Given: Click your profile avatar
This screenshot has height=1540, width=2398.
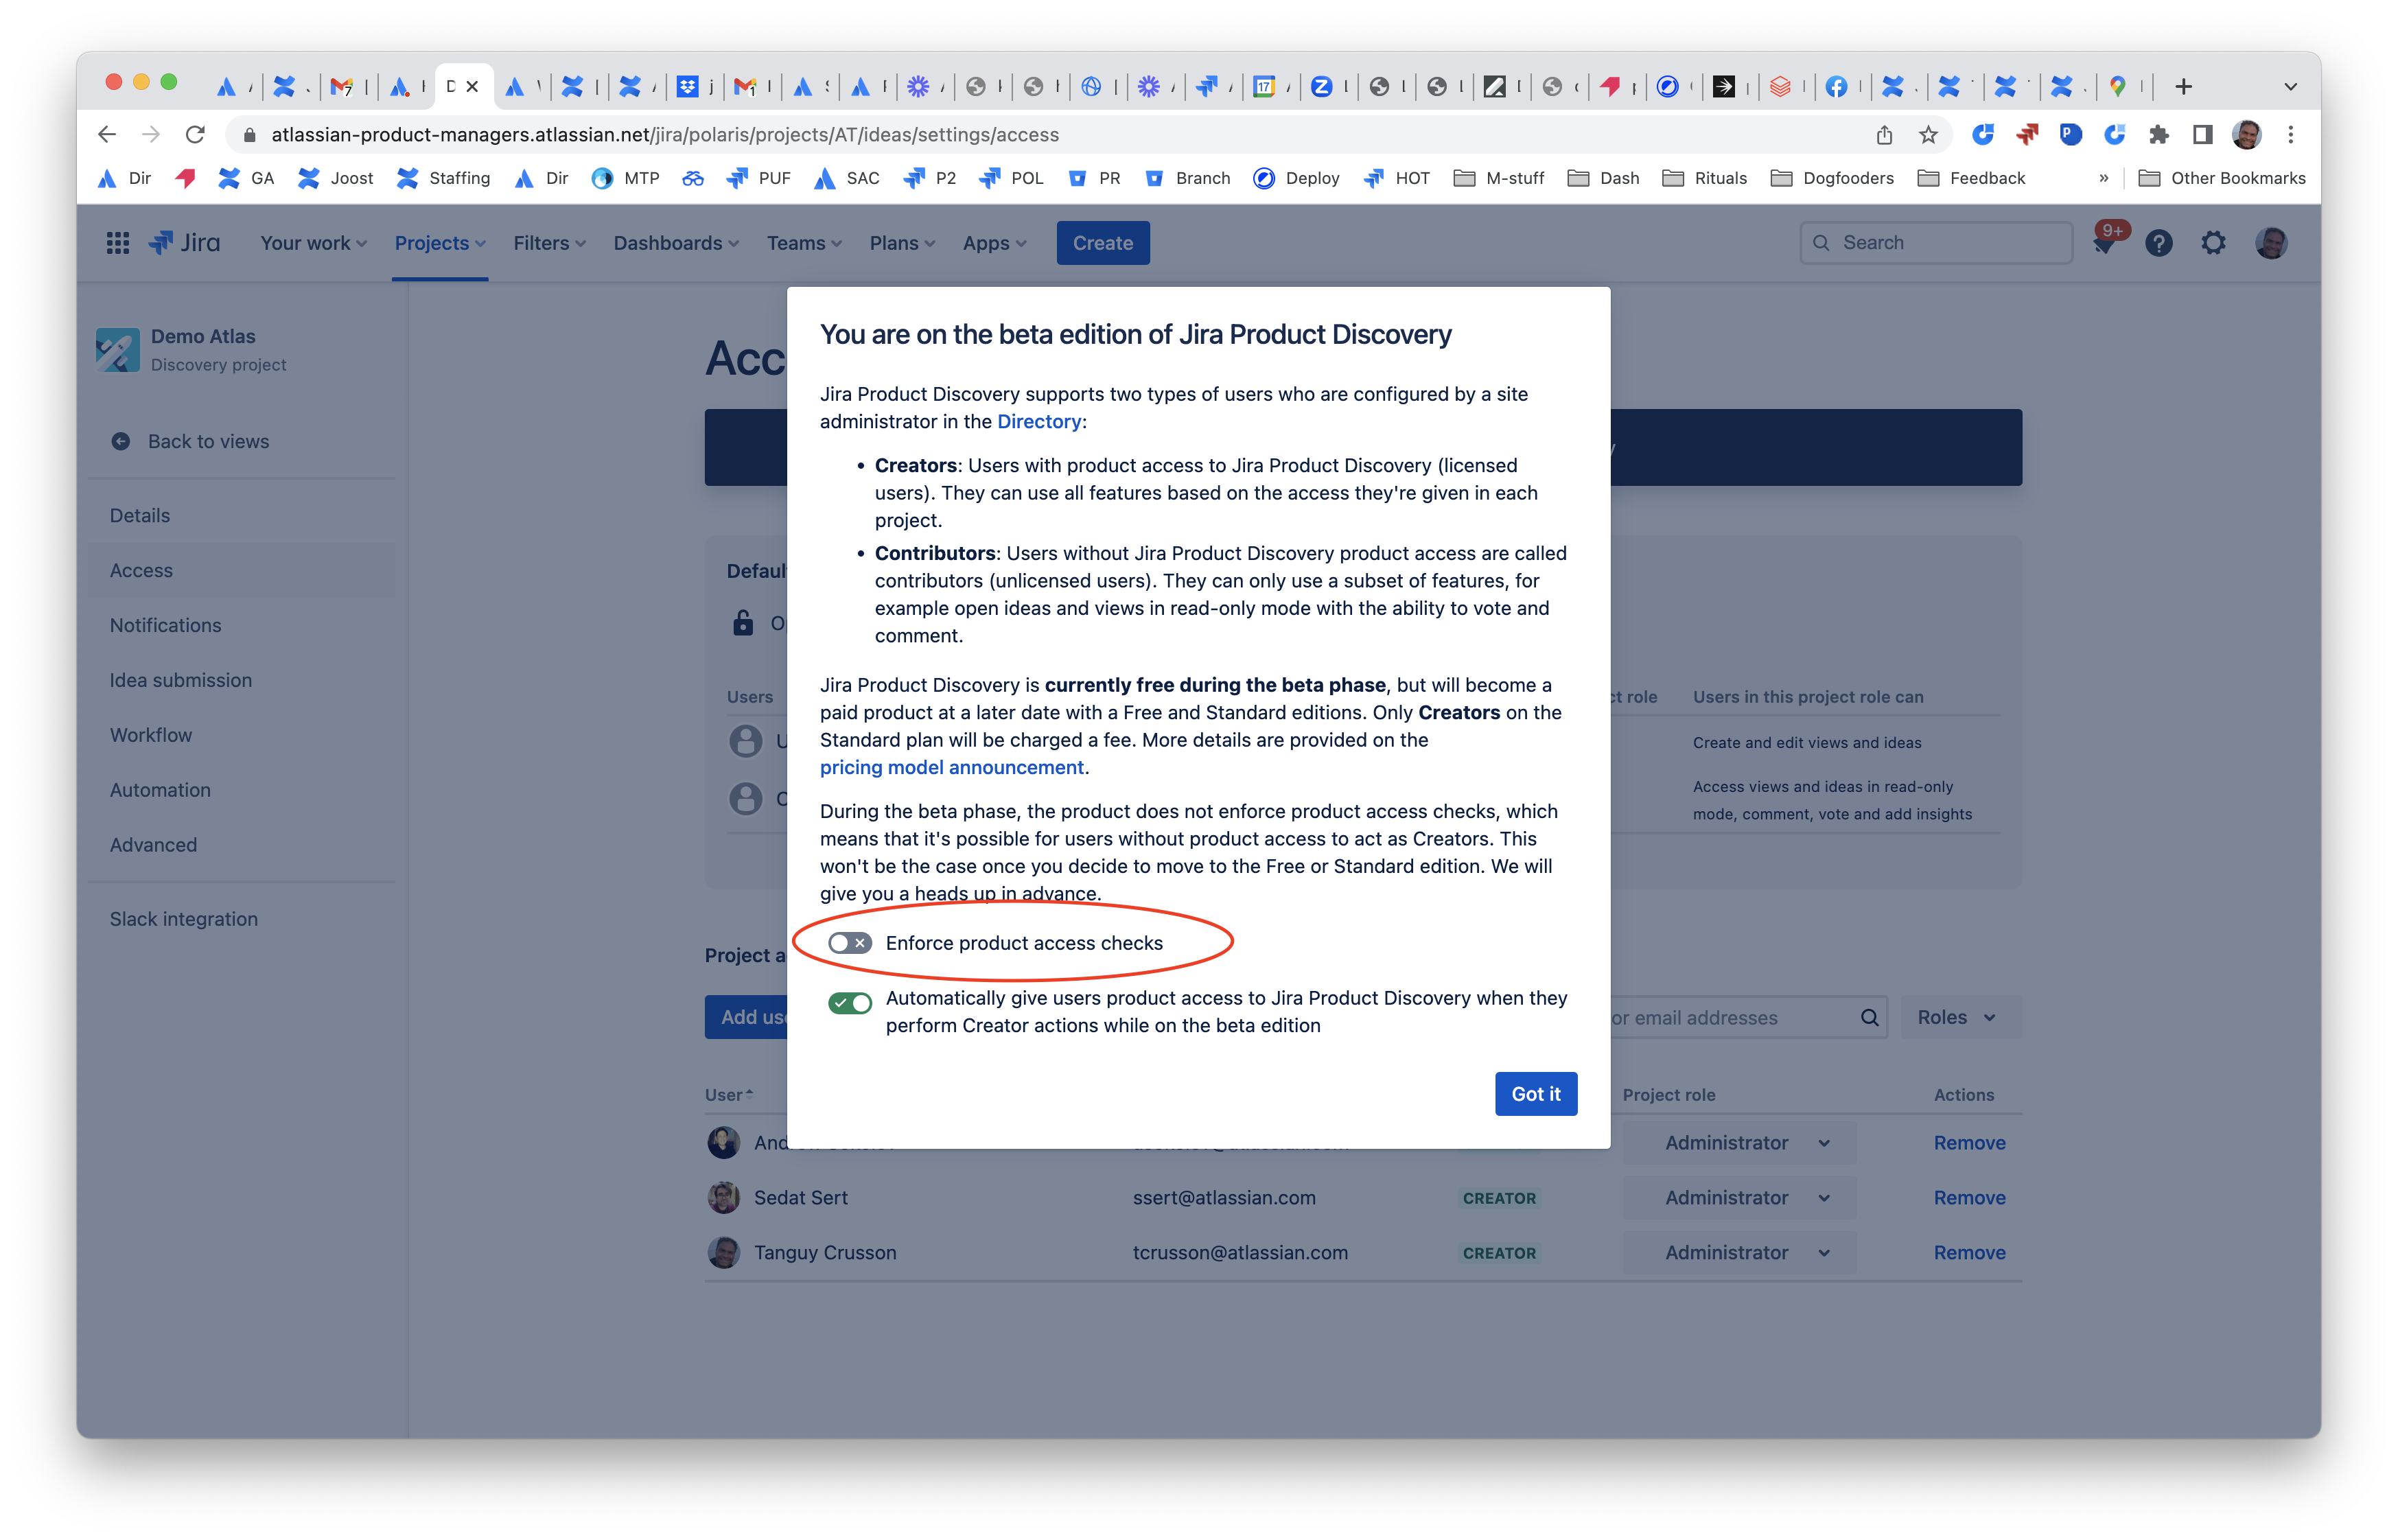Looking at the screenshot, I should (x=2272, y=242).
